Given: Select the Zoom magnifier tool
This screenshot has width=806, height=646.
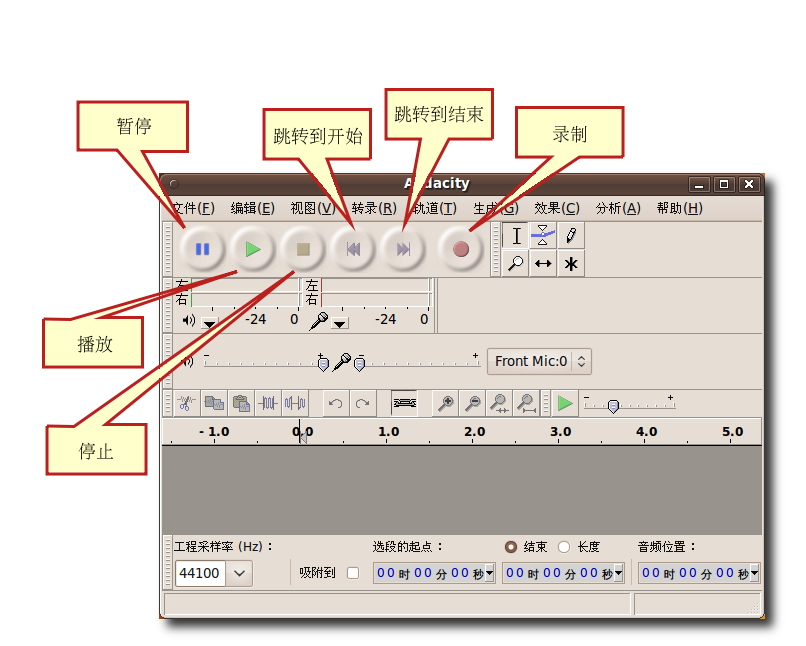Looking at the screenshot, I should click(x=516, y=264).
